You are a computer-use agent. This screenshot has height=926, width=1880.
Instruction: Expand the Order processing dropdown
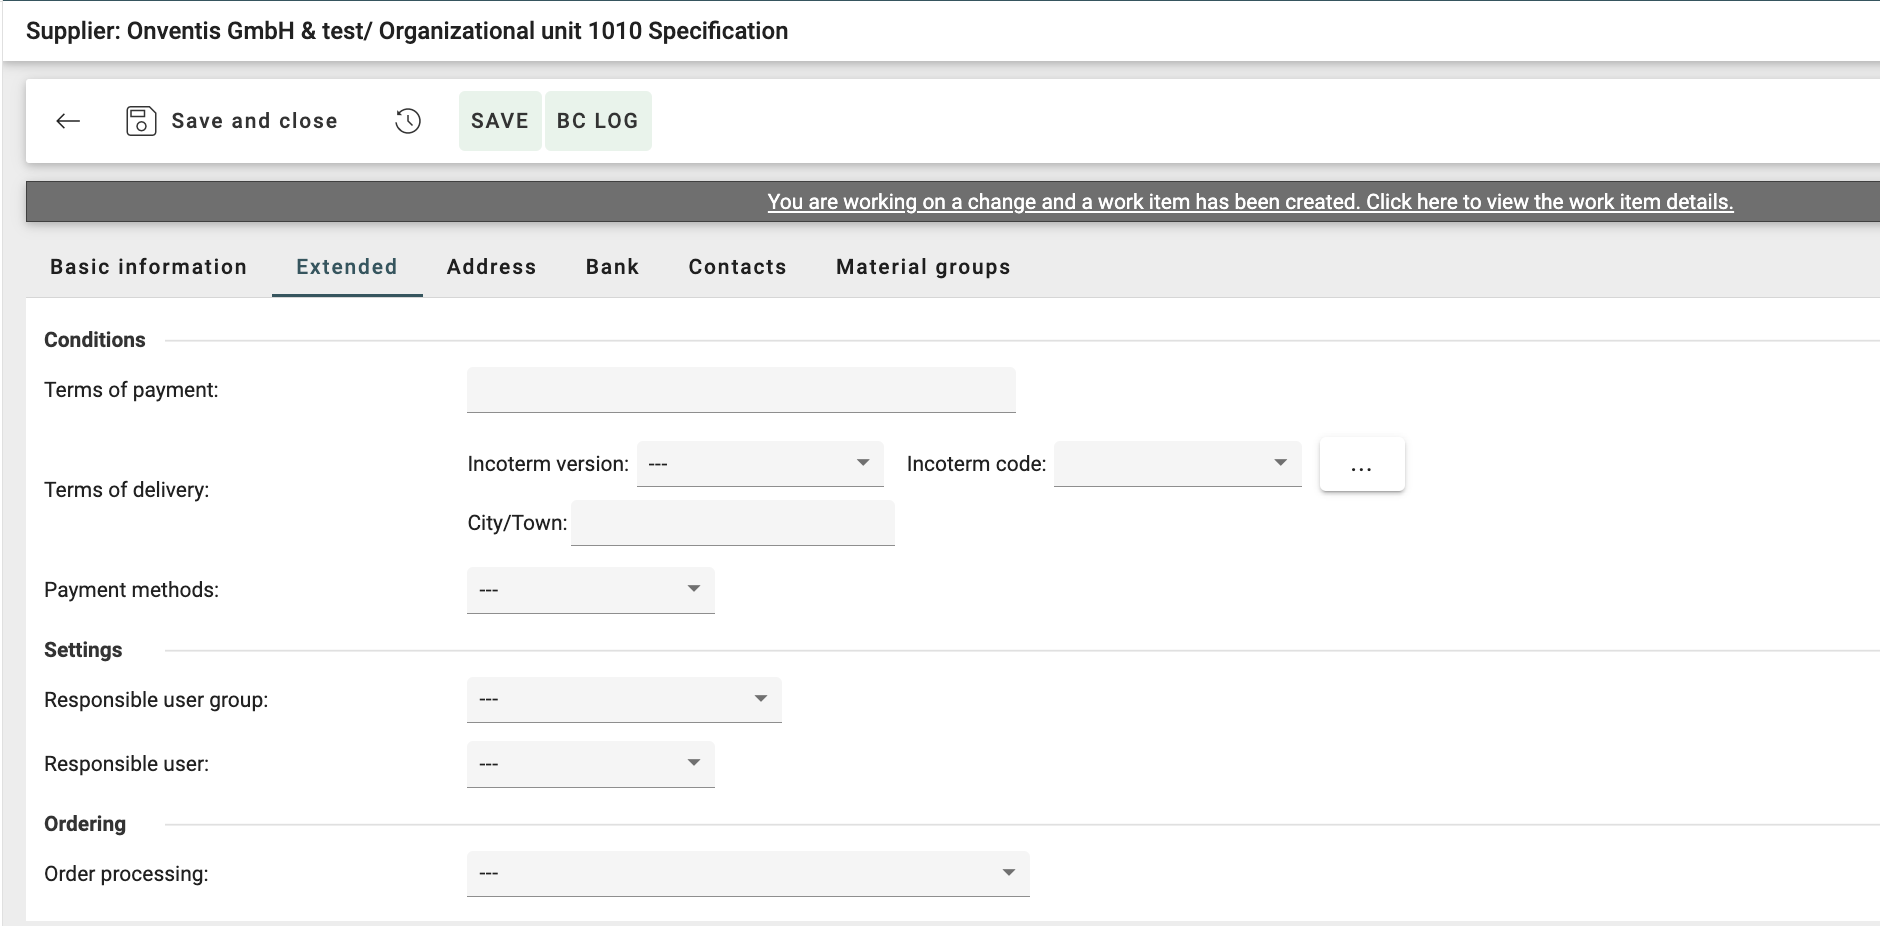coord(748,874)
